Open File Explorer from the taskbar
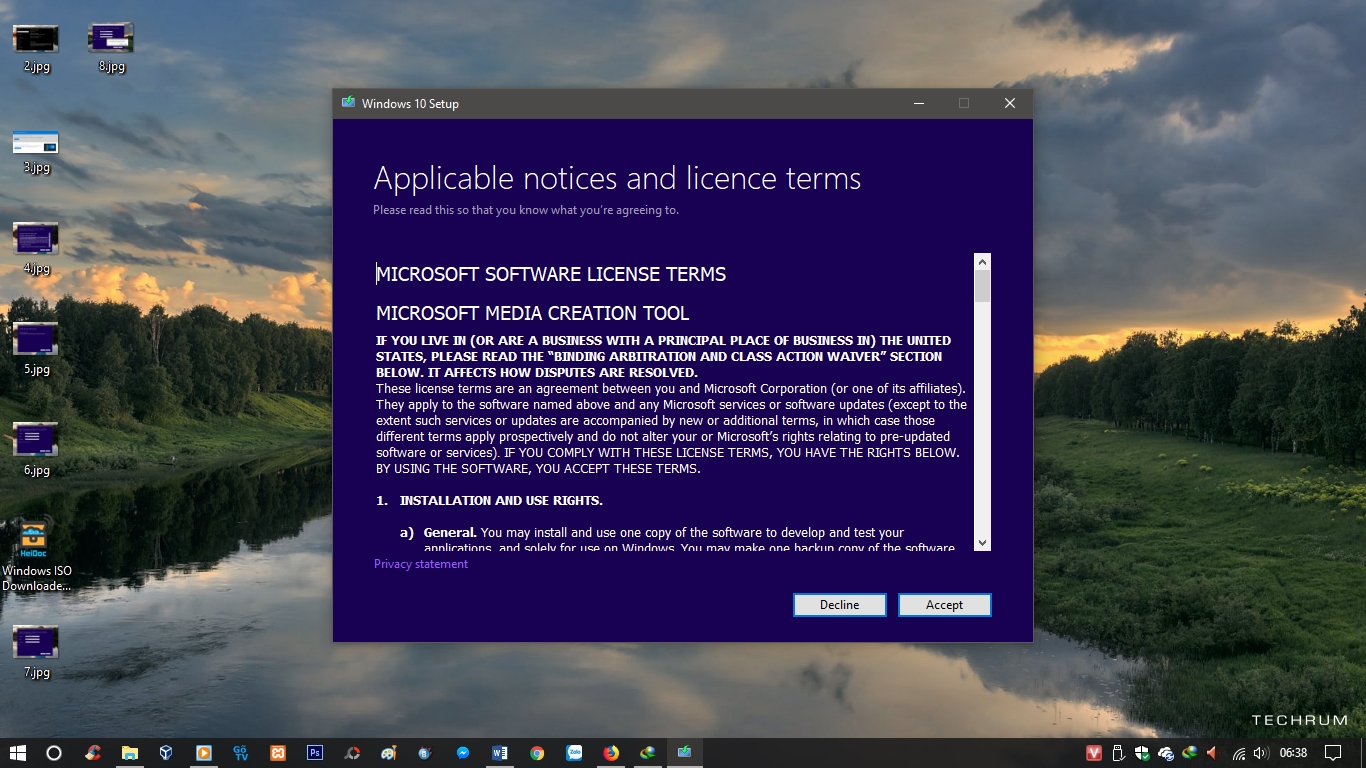 (x=130, y=753)
